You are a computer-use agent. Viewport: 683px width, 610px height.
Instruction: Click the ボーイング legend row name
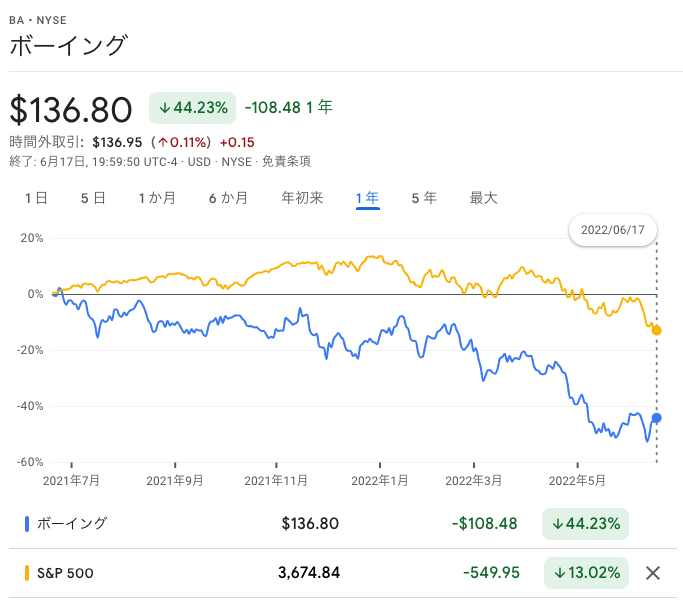click(72, 524)
